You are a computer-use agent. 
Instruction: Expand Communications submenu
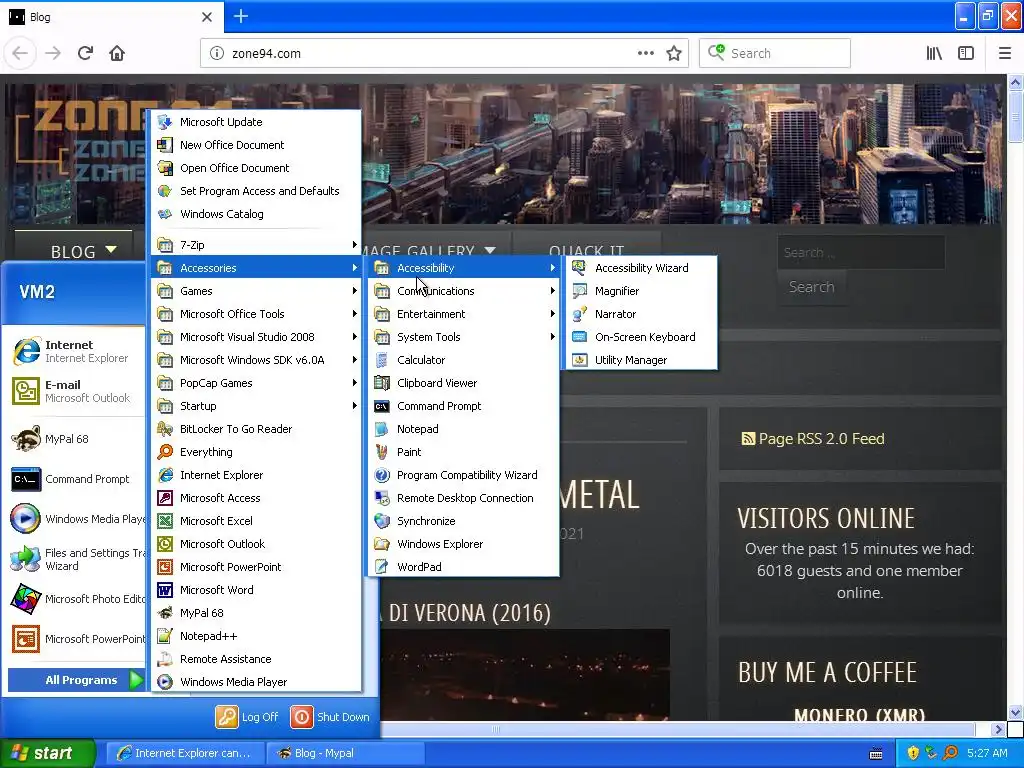tap(464, 291)
